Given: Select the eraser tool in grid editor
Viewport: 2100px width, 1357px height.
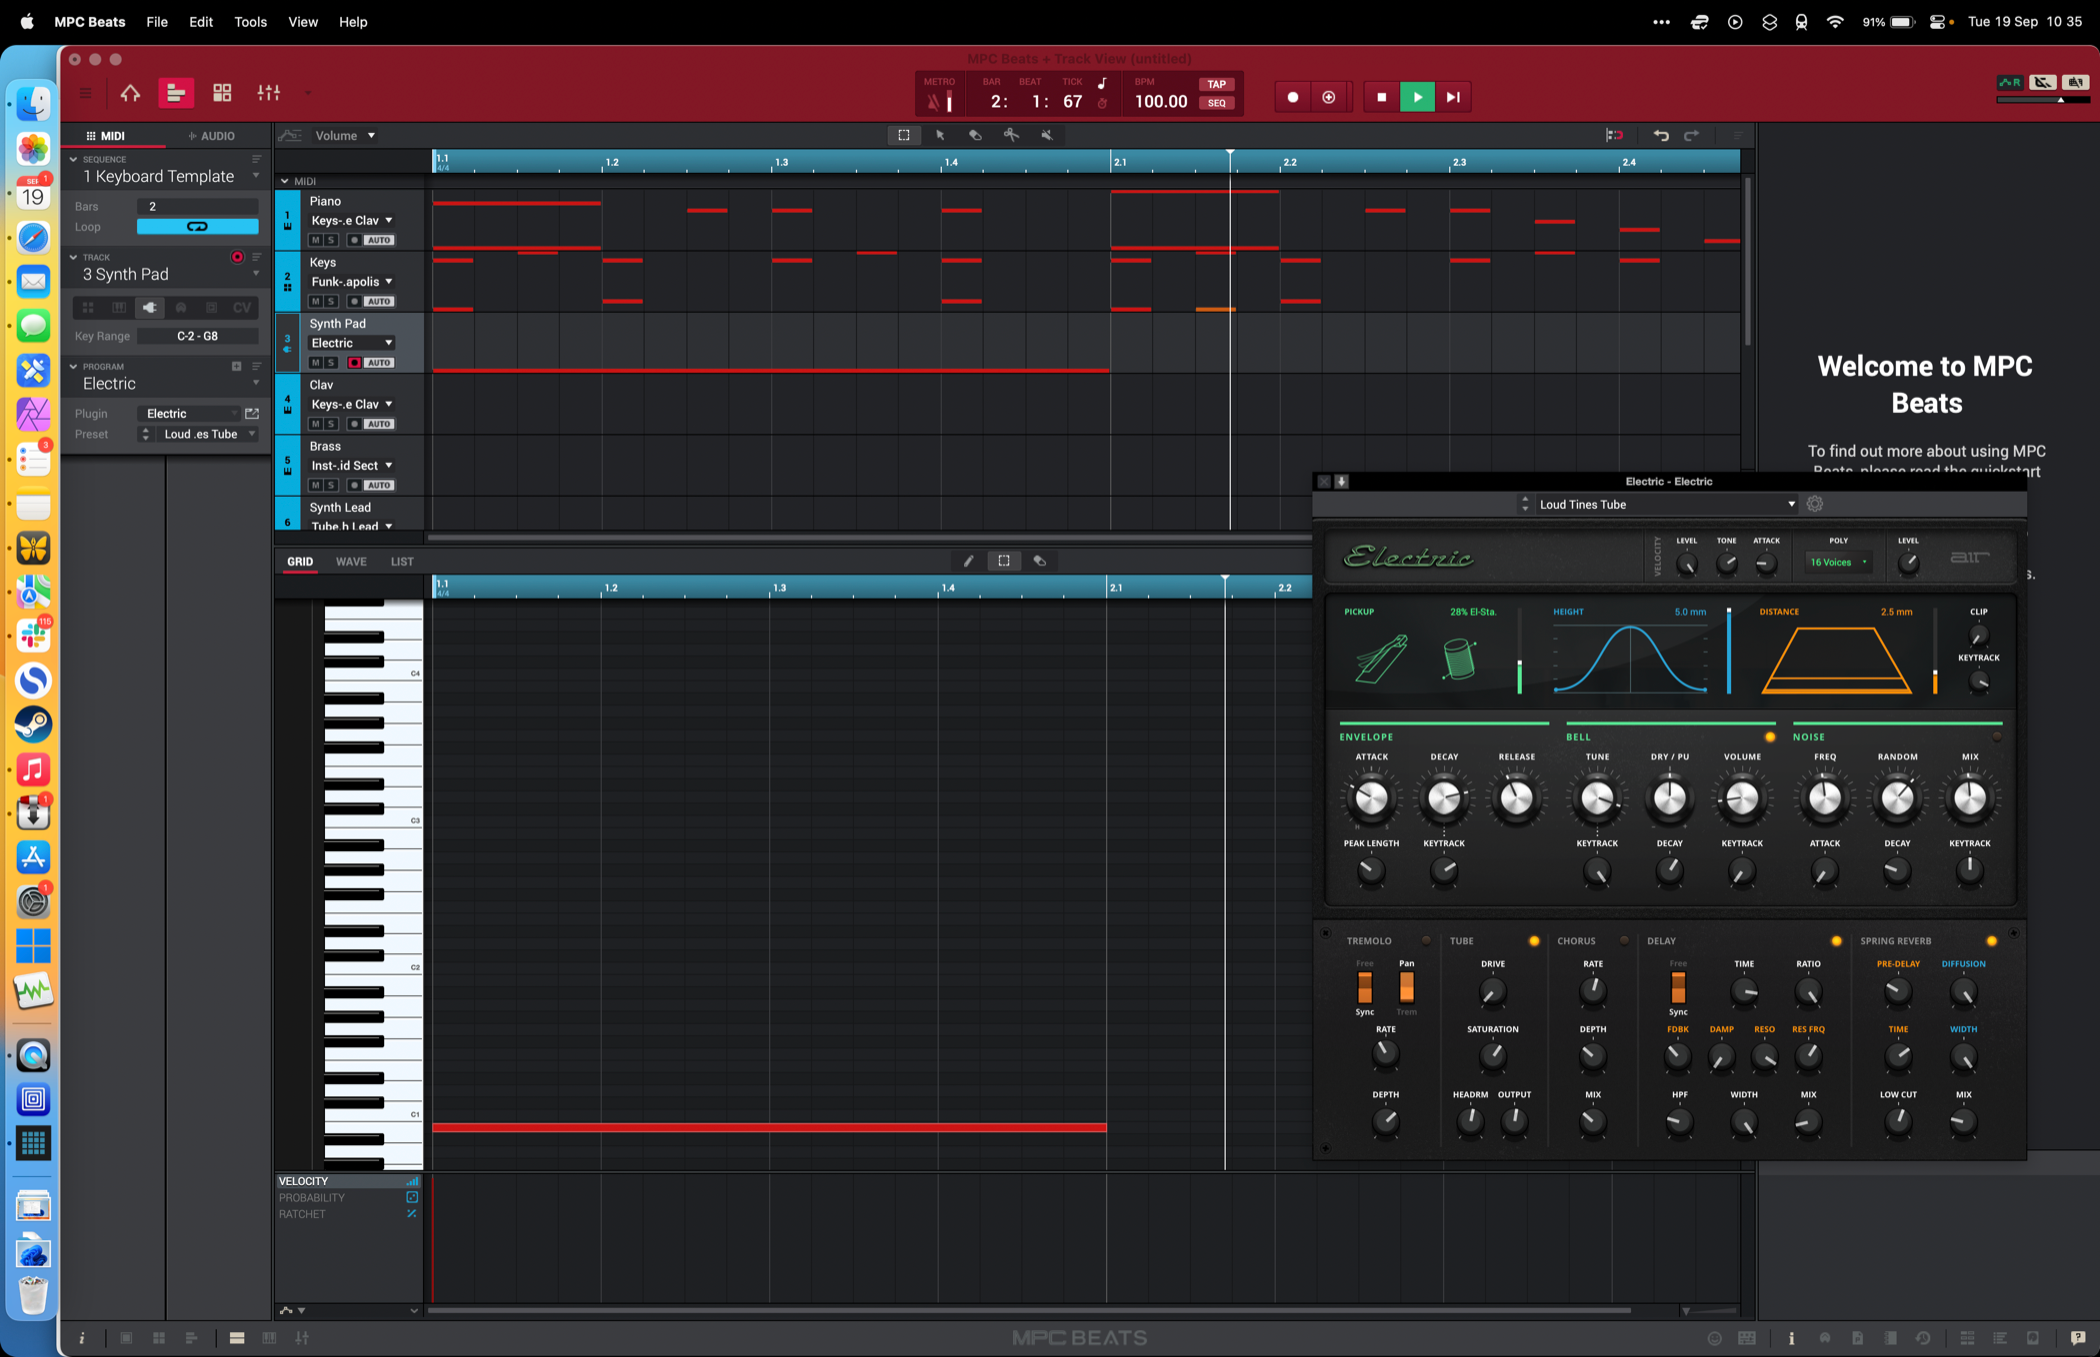Looking at the screenshot, I should 1040,561.
